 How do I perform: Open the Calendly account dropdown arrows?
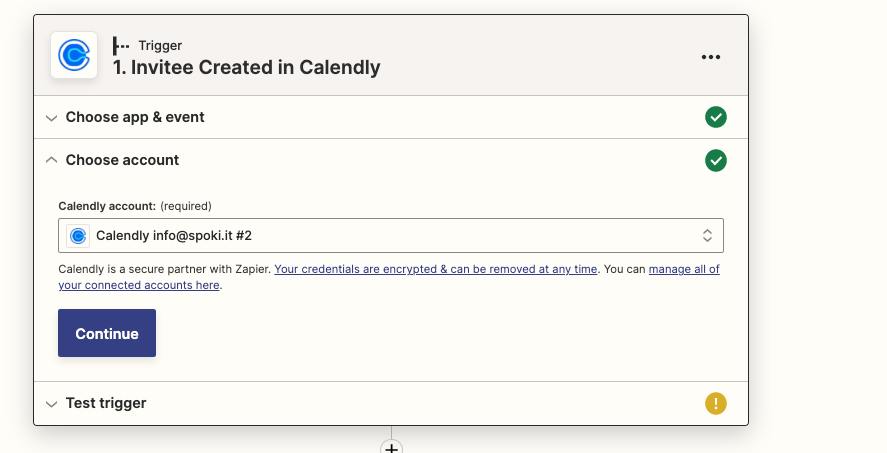pyautogui.click(x=707, y=236)
